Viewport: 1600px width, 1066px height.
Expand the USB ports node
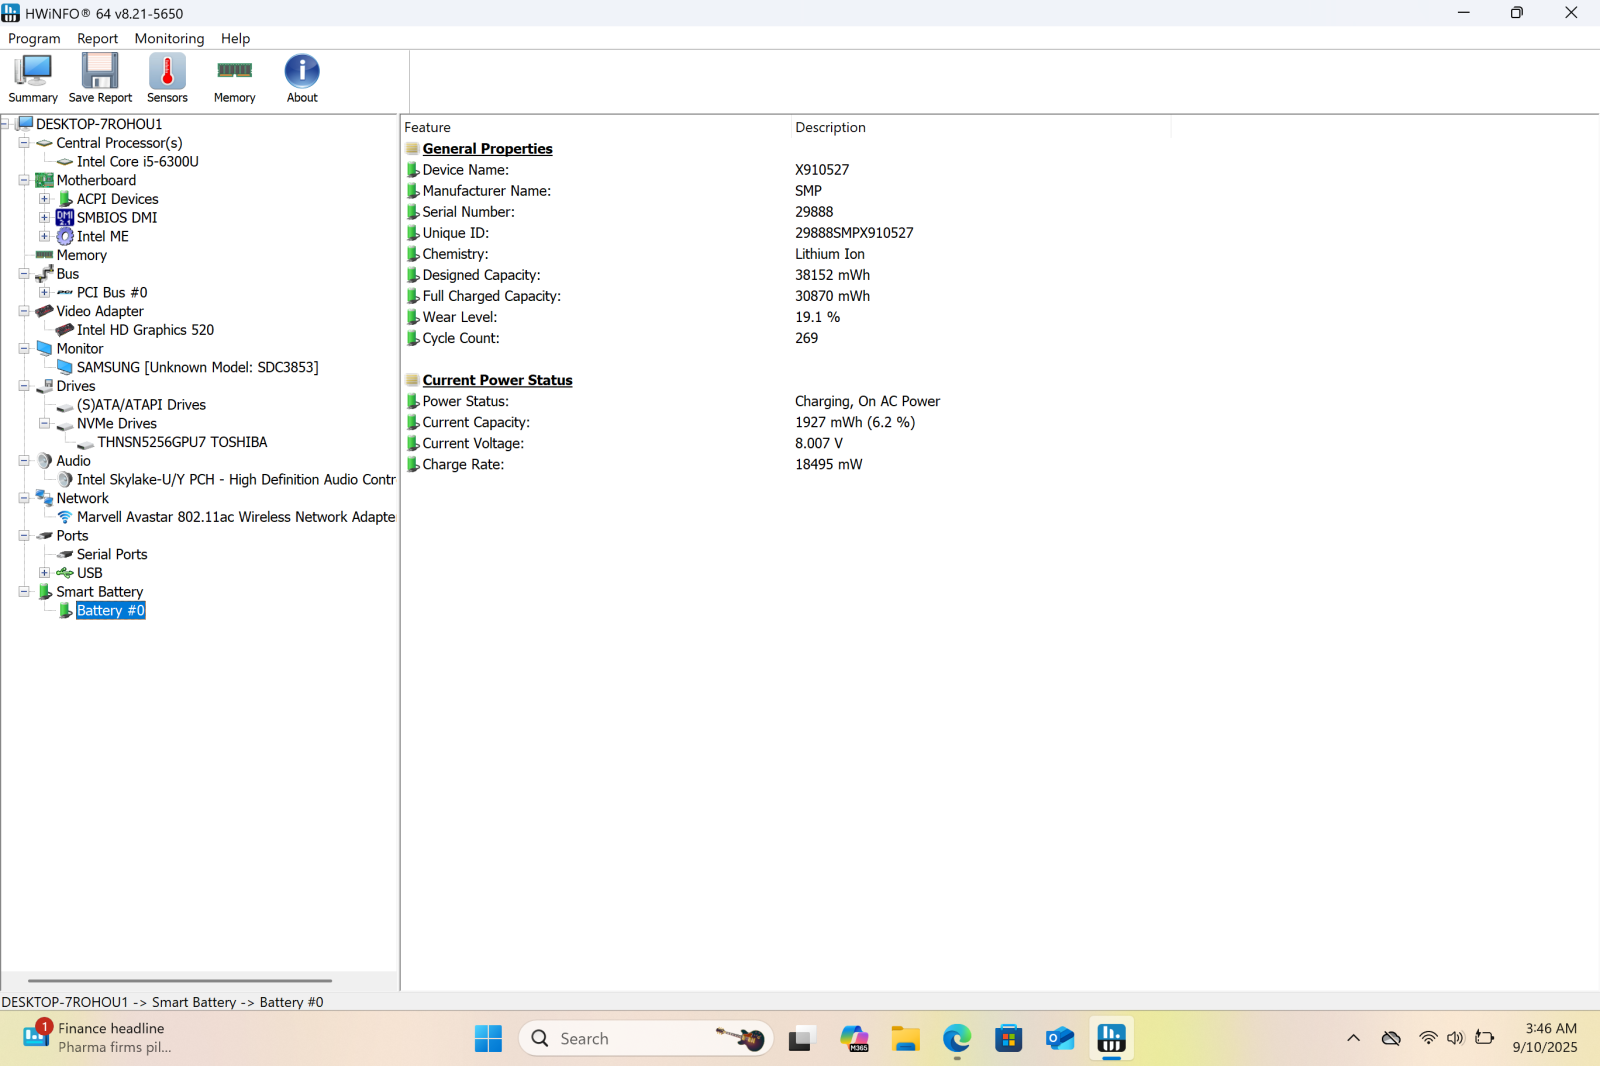[44, 573]
